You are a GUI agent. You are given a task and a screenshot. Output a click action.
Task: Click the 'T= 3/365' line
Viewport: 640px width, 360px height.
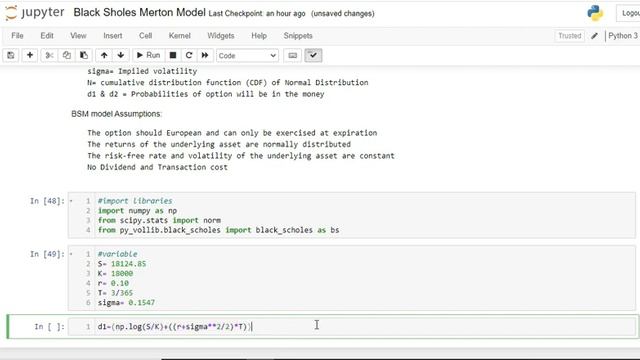coord(115,293)
